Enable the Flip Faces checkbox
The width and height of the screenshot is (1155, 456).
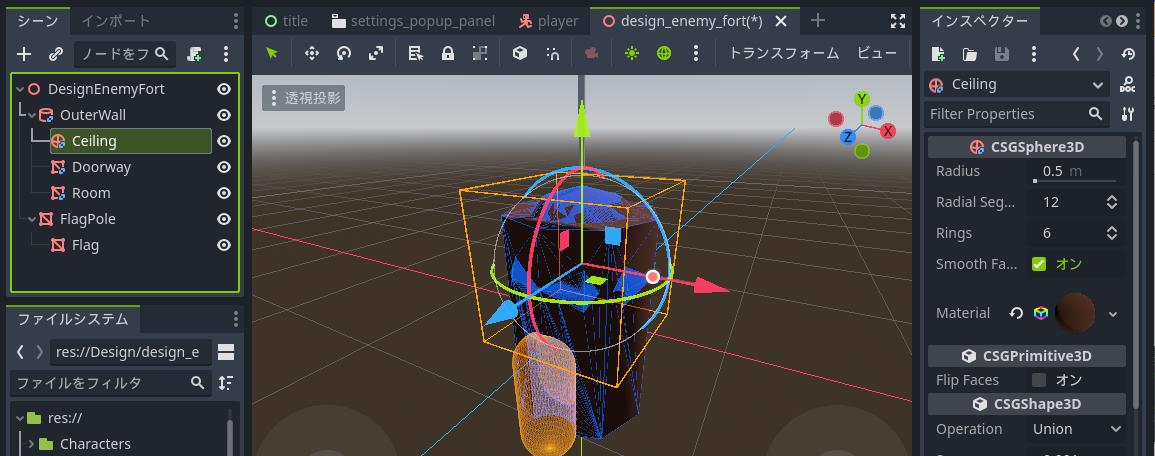[x=1039, y=380]
